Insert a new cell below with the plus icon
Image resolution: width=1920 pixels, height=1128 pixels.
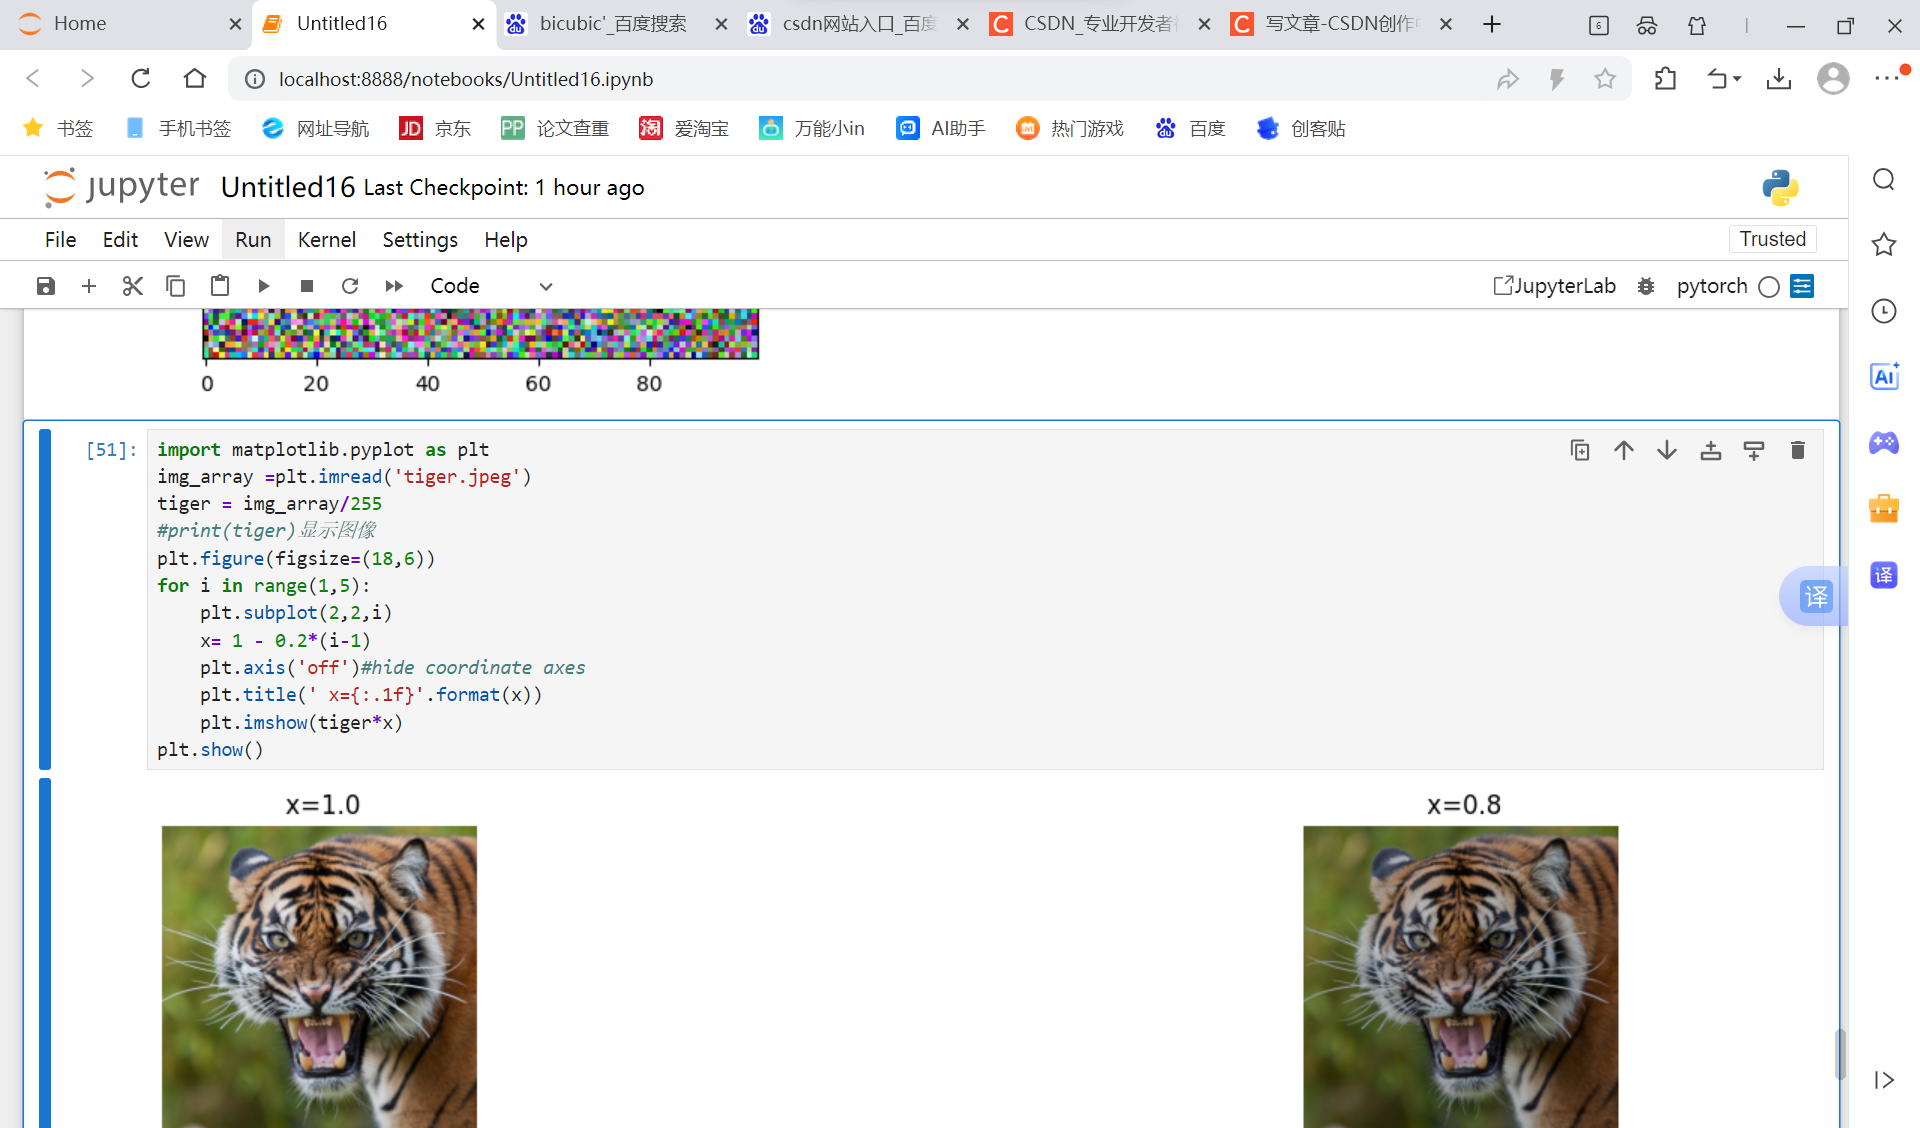click(89, 286)
